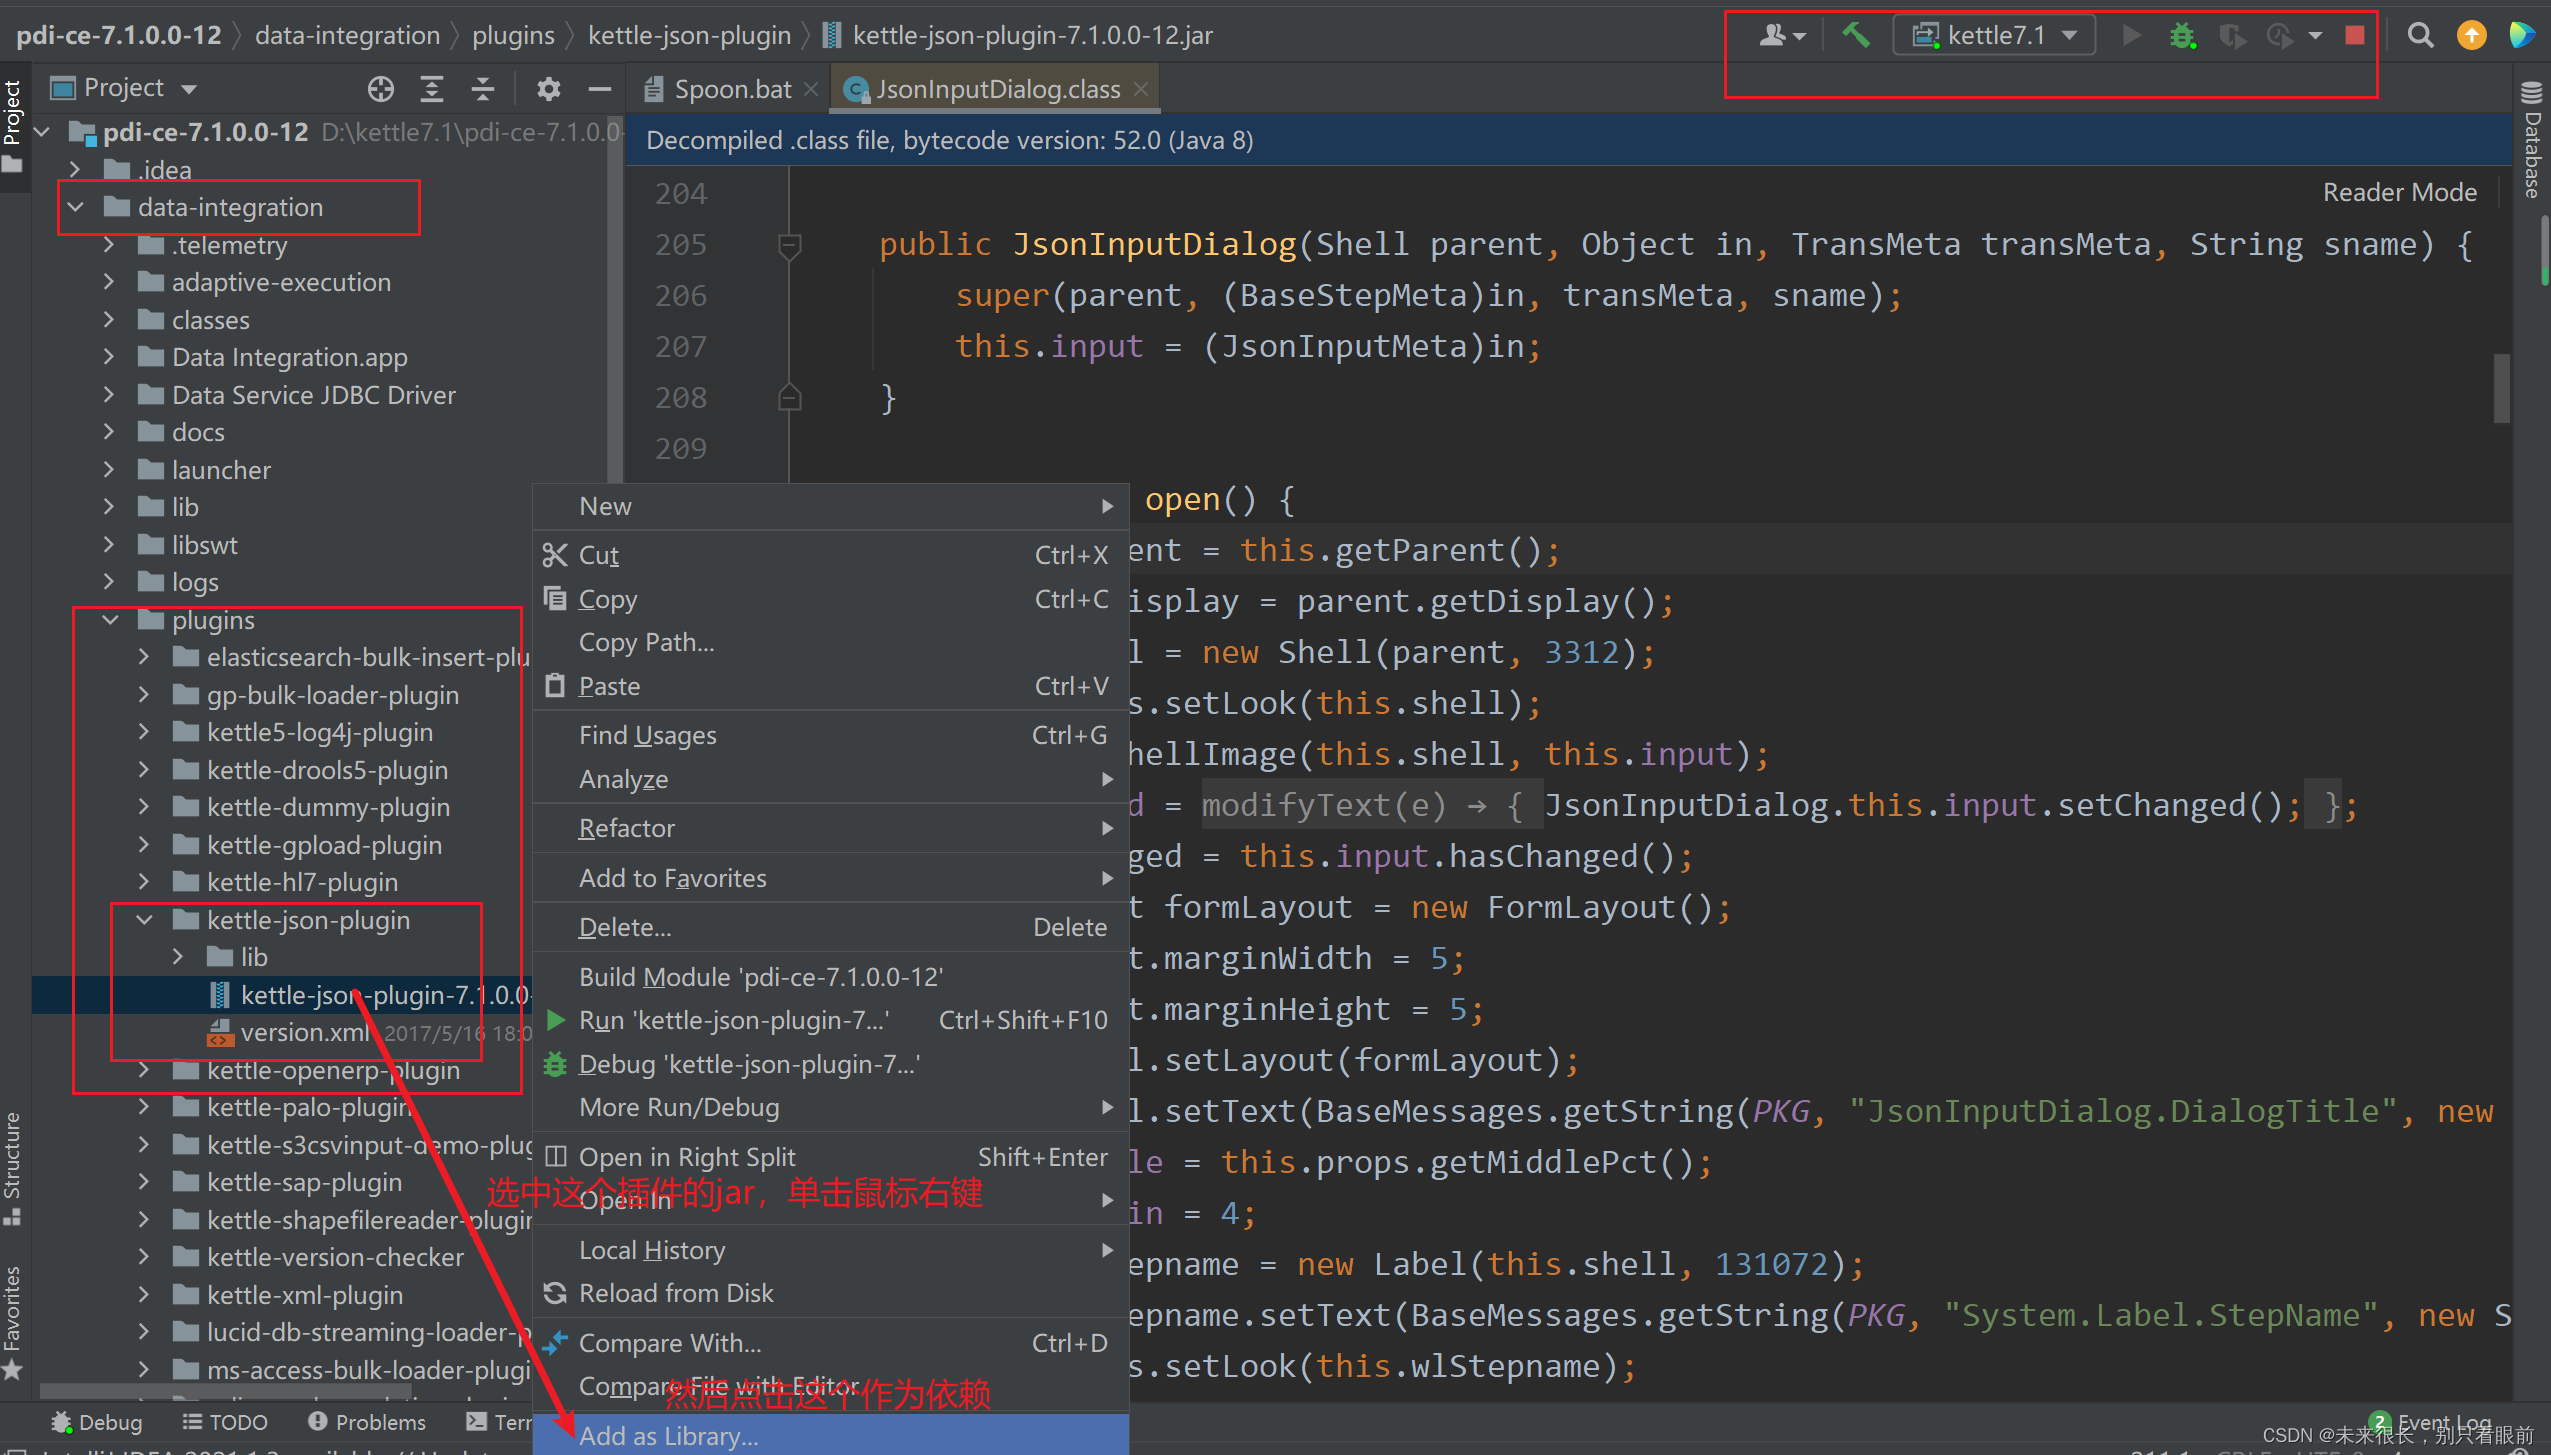Open Project panel gear options
Image resolution: width=2551 pixels, height=1455 pixels.
(548, 89)
